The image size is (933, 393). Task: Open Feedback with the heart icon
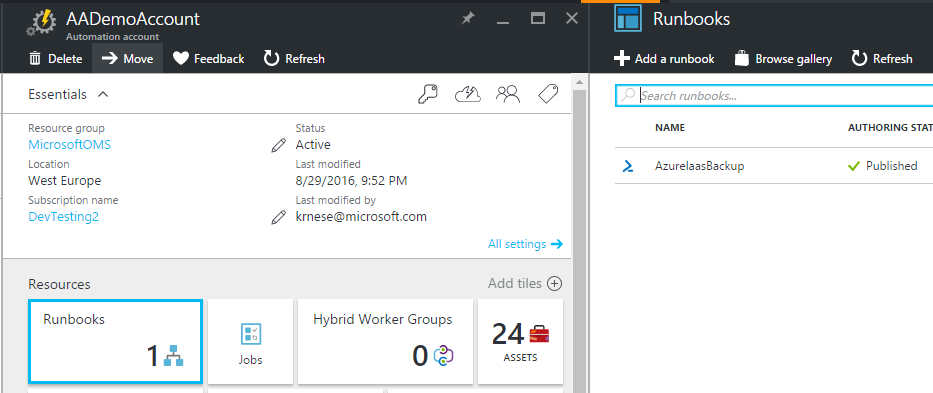pyautogui.click(x=208, y=59)
